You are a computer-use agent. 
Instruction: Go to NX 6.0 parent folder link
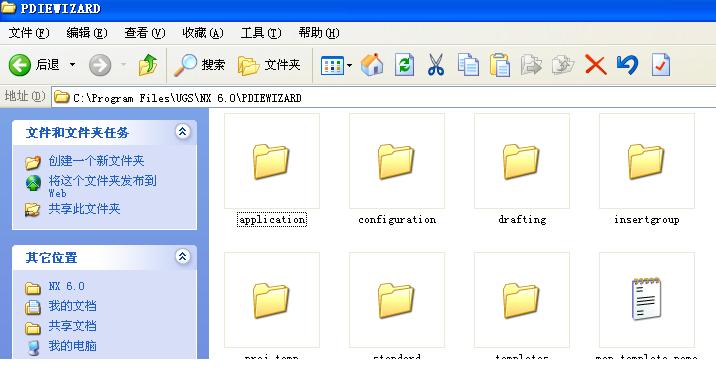point(67,286)
